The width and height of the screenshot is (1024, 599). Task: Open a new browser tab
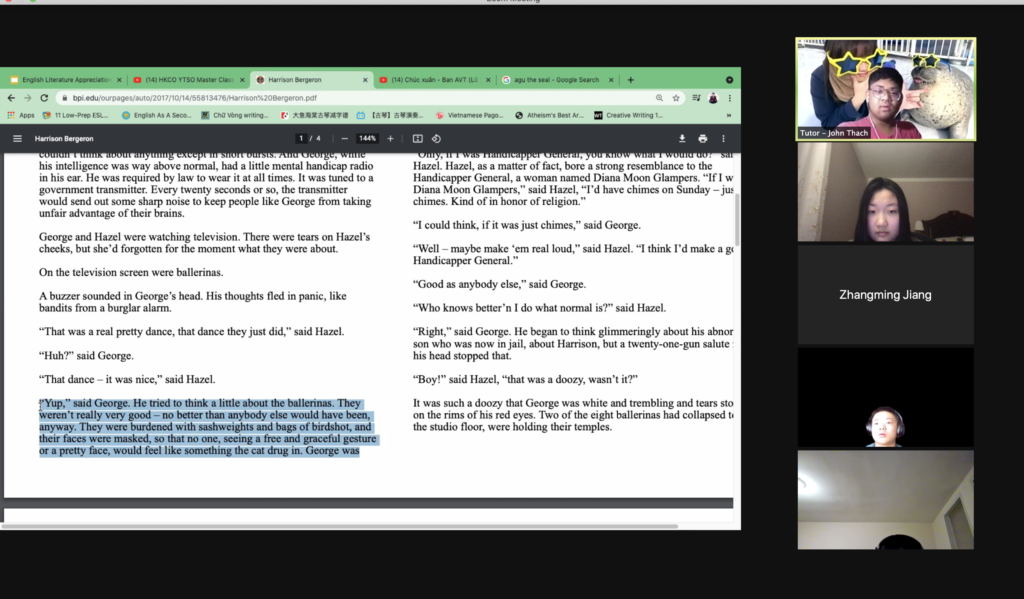630,80
